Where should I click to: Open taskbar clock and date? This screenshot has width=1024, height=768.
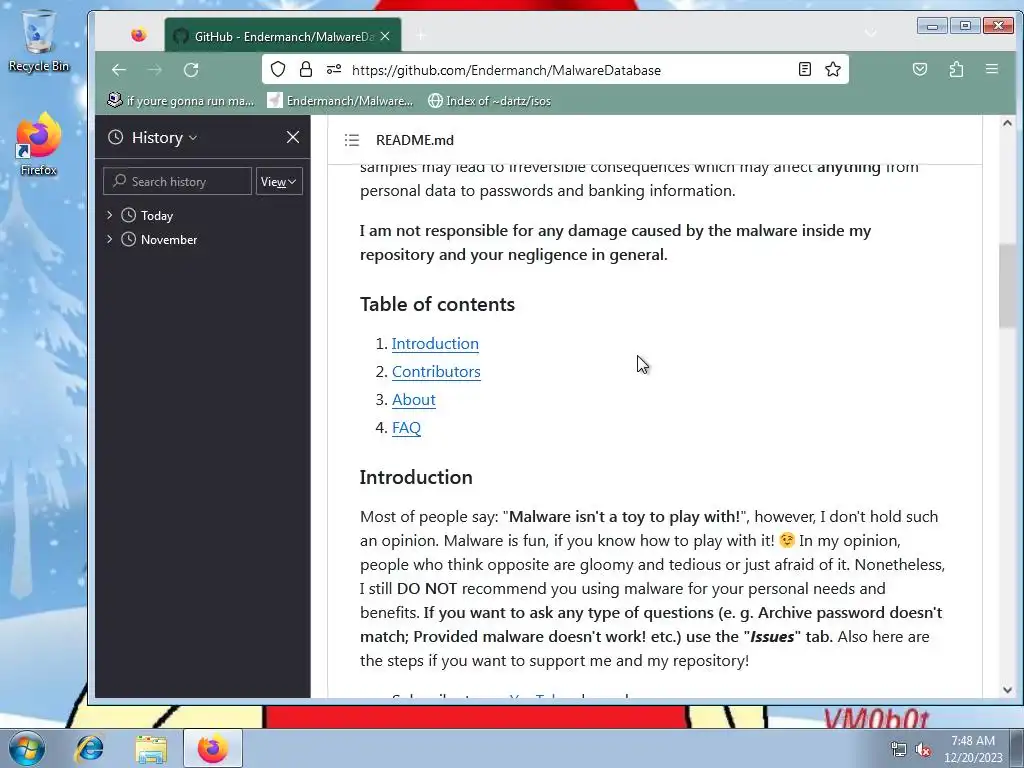[972, 749]
